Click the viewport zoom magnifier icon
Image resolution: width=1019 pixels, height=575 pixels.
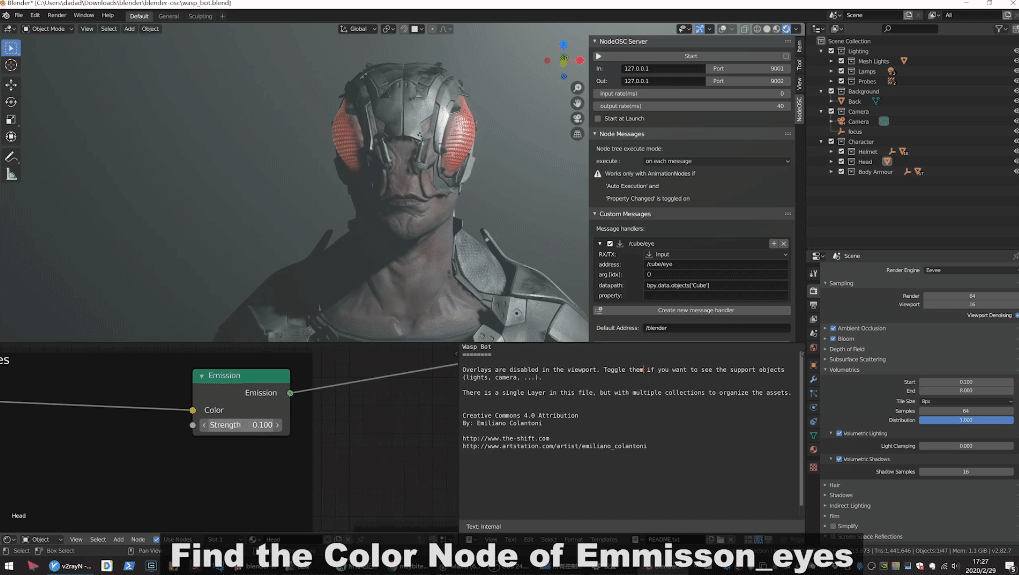[x=576, y=88]
